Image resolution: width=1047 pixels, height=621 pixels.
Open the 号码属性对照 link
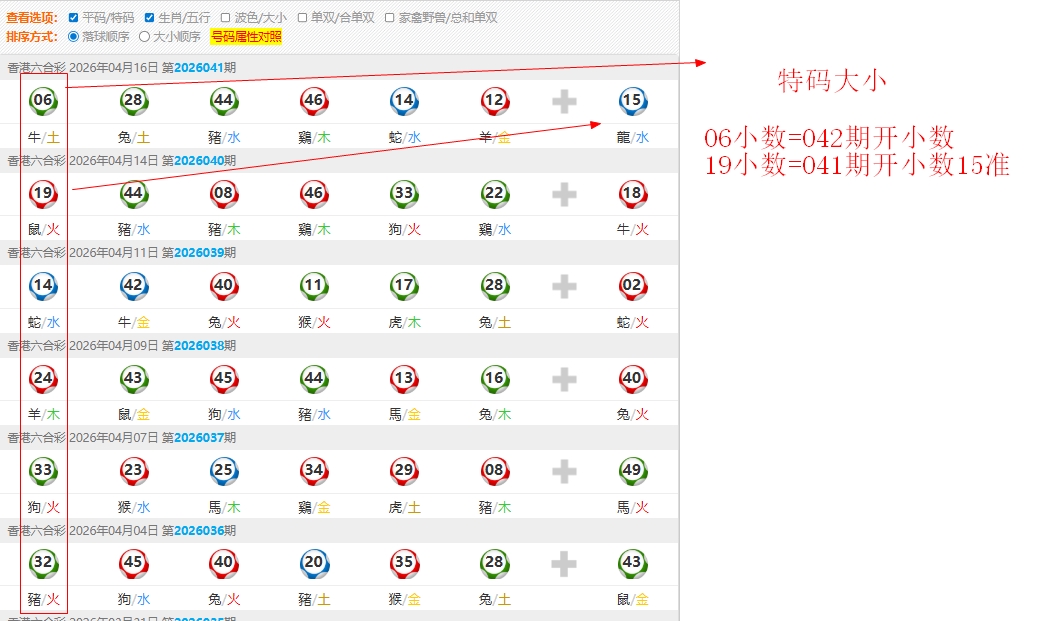[x=246, y=37]
